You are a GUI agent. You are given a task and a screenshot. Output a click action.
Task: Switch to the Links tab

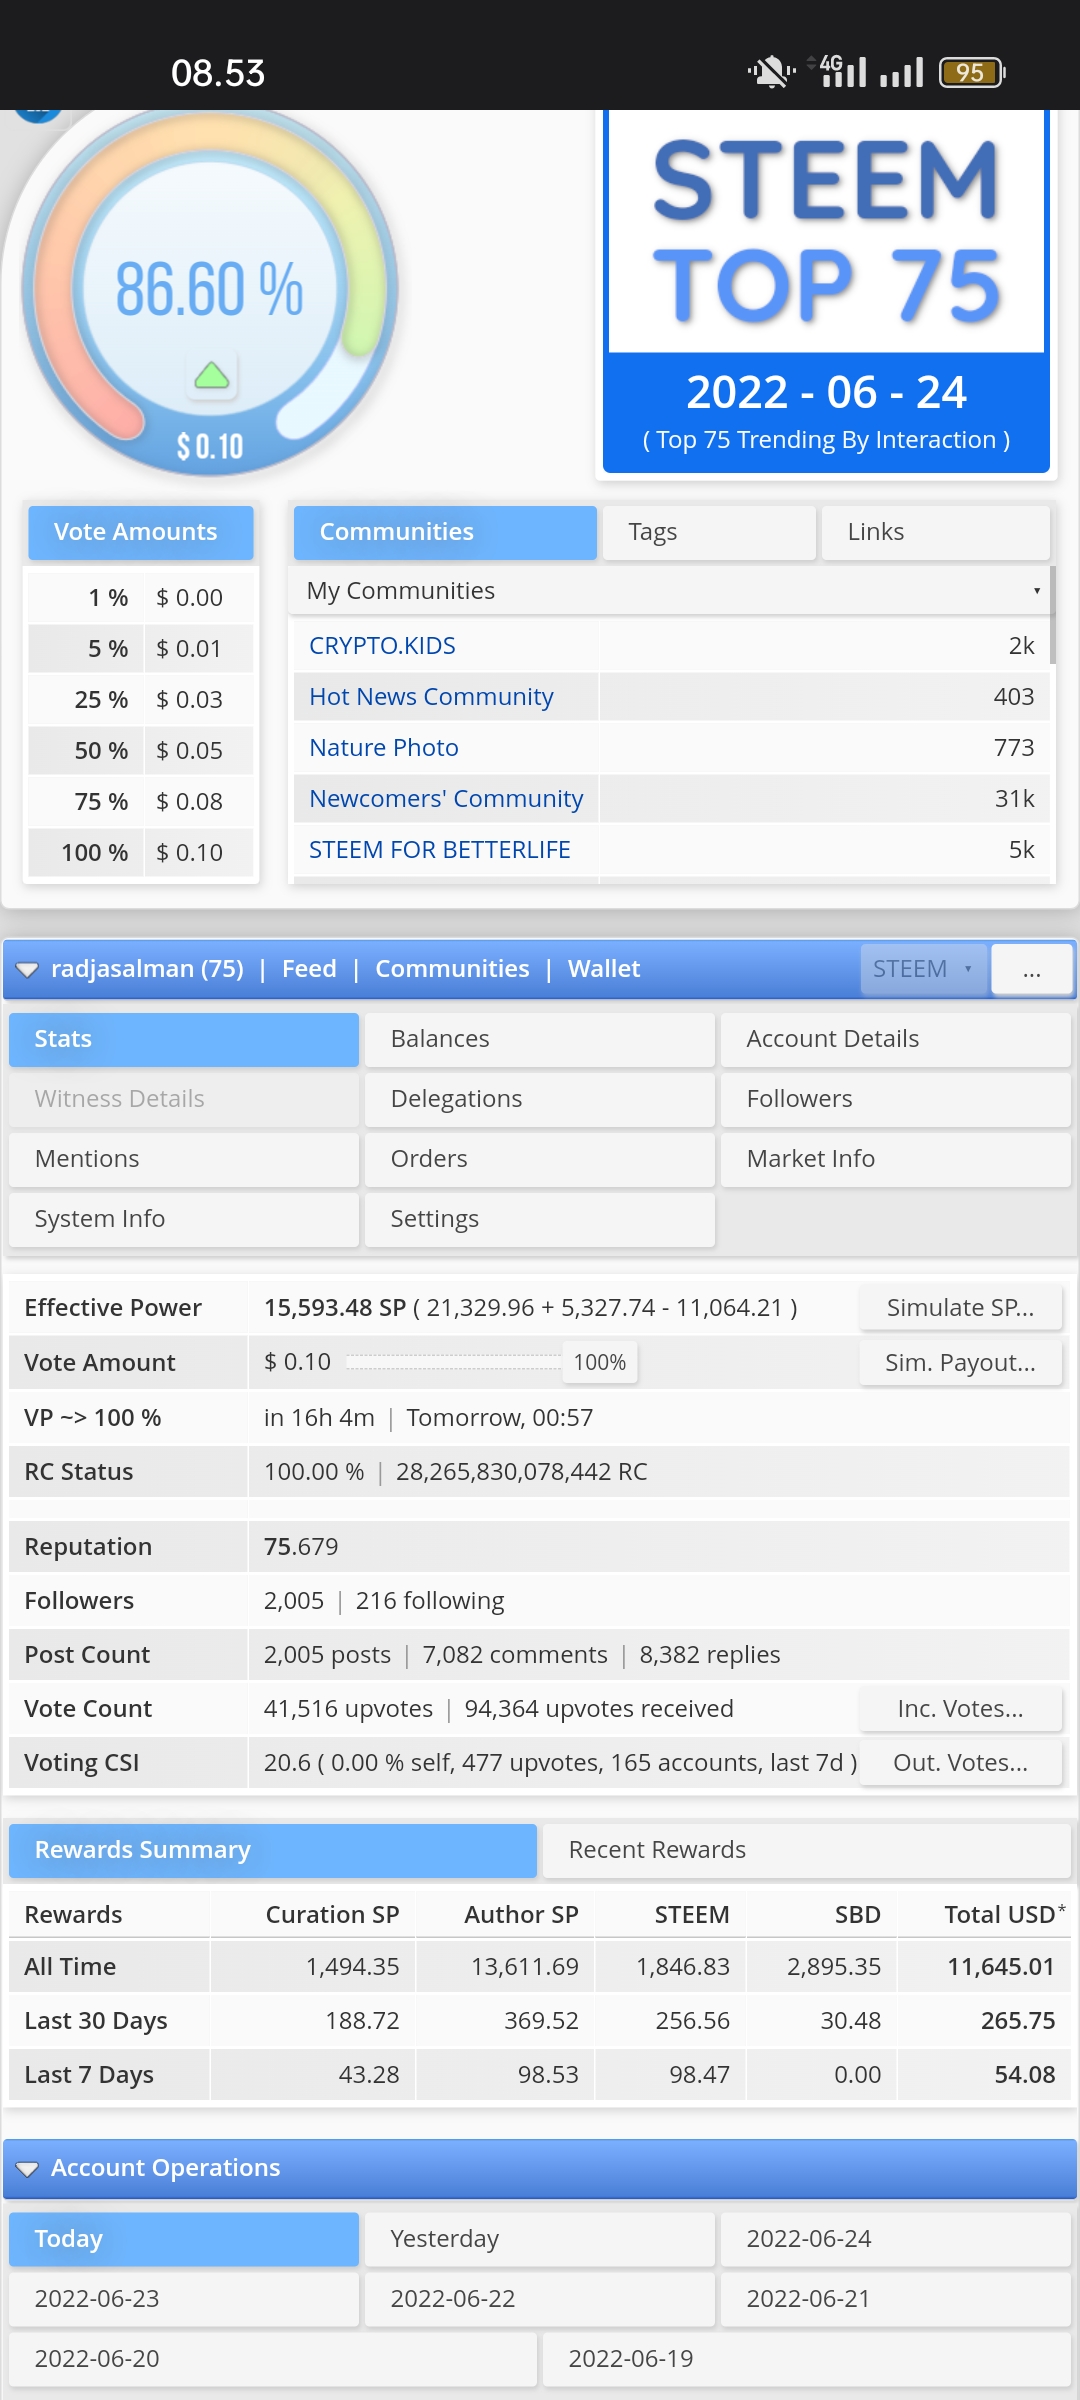pyautogui.click(x=935, y=532)
